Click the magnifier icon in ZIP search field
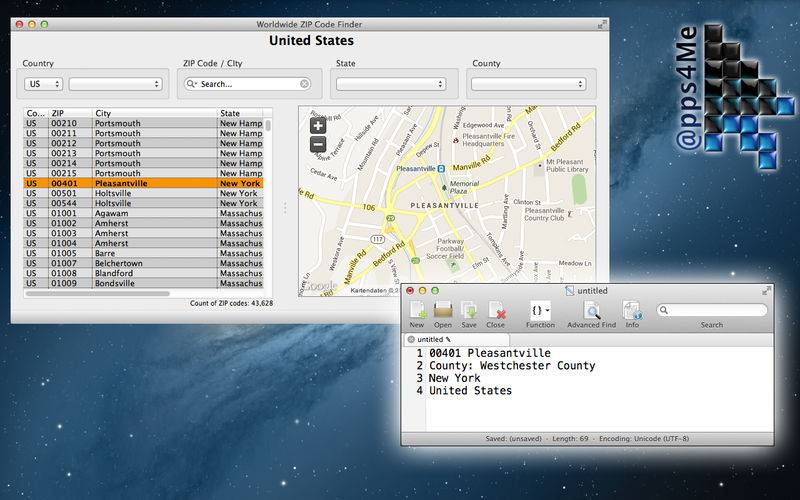This screenshot has width=800, height=500. pos(191,84)
